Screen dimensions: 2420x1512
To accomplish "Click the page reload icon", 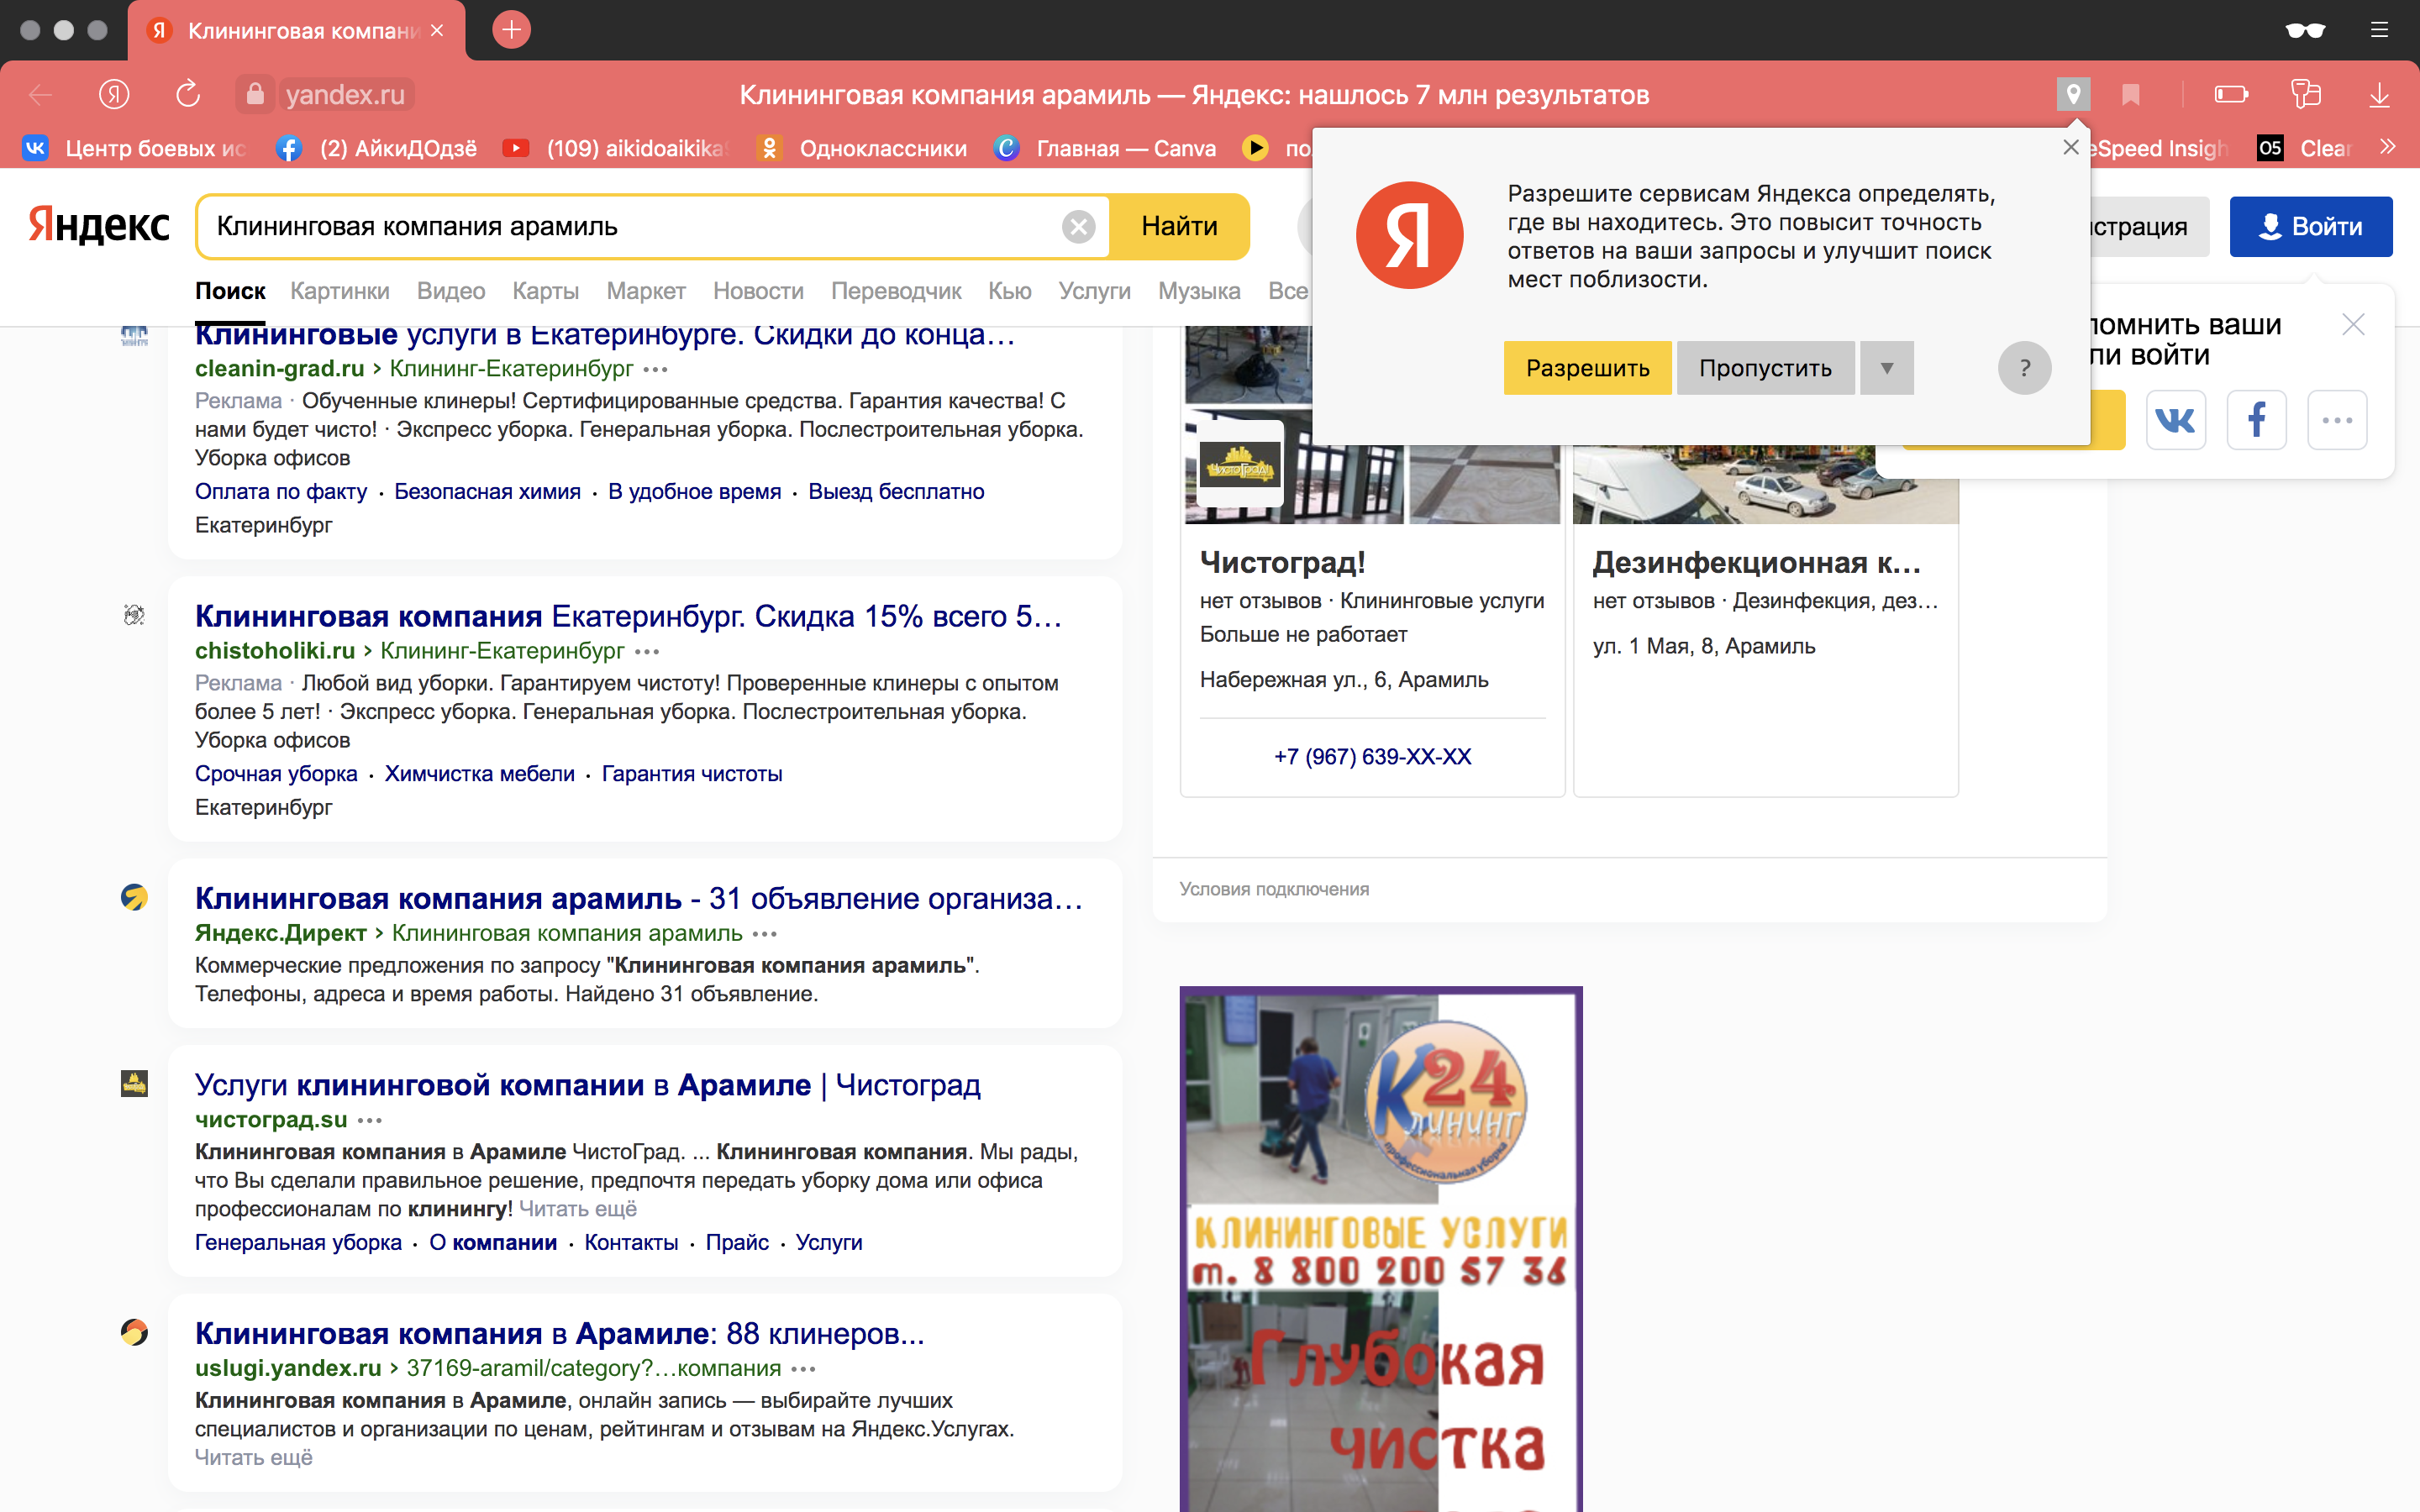I will point(187,94).
